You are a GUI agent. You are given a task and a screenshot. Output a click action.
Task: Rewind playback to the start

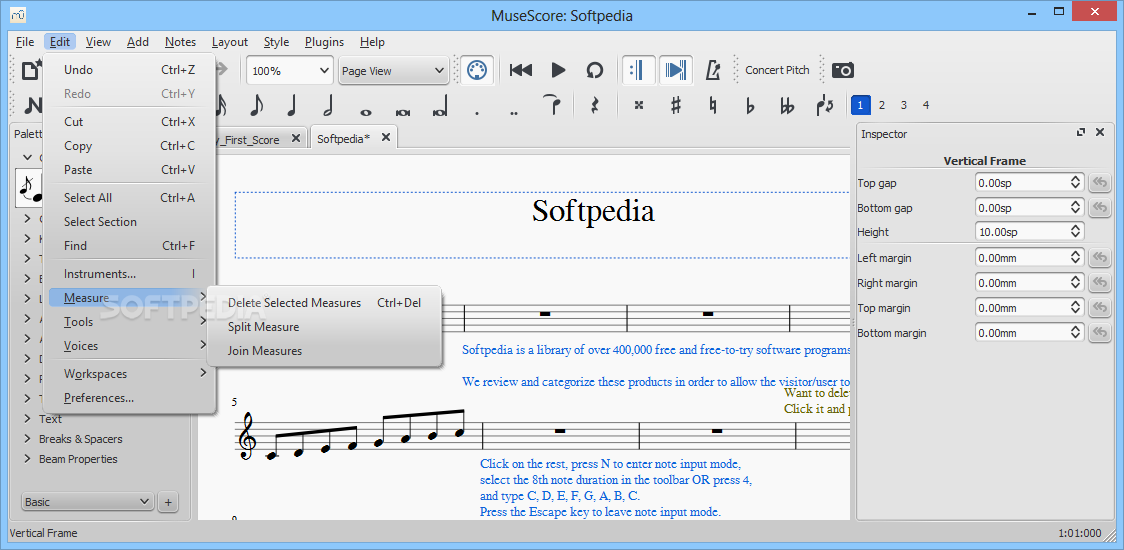point(520,70)
